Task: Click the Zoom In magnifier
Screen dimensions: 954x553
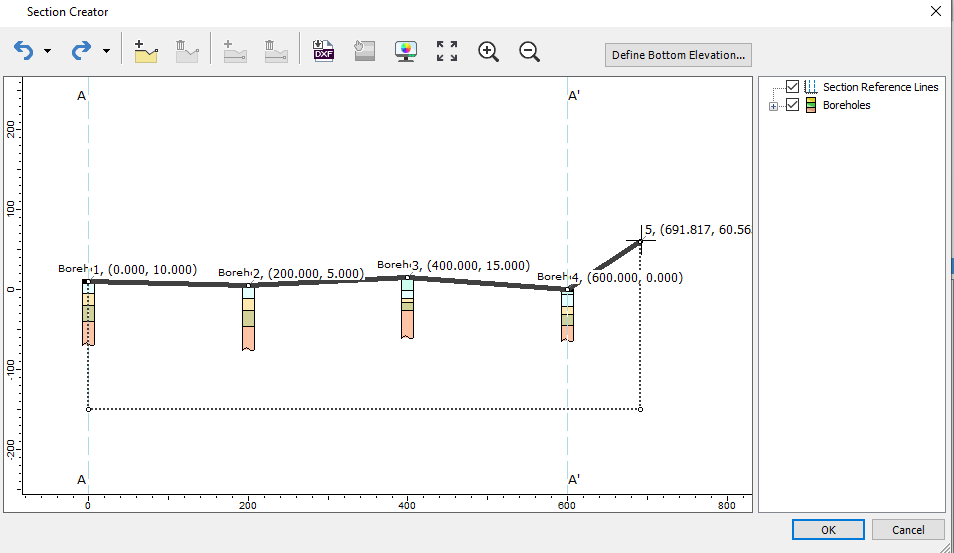Action: 489,51
